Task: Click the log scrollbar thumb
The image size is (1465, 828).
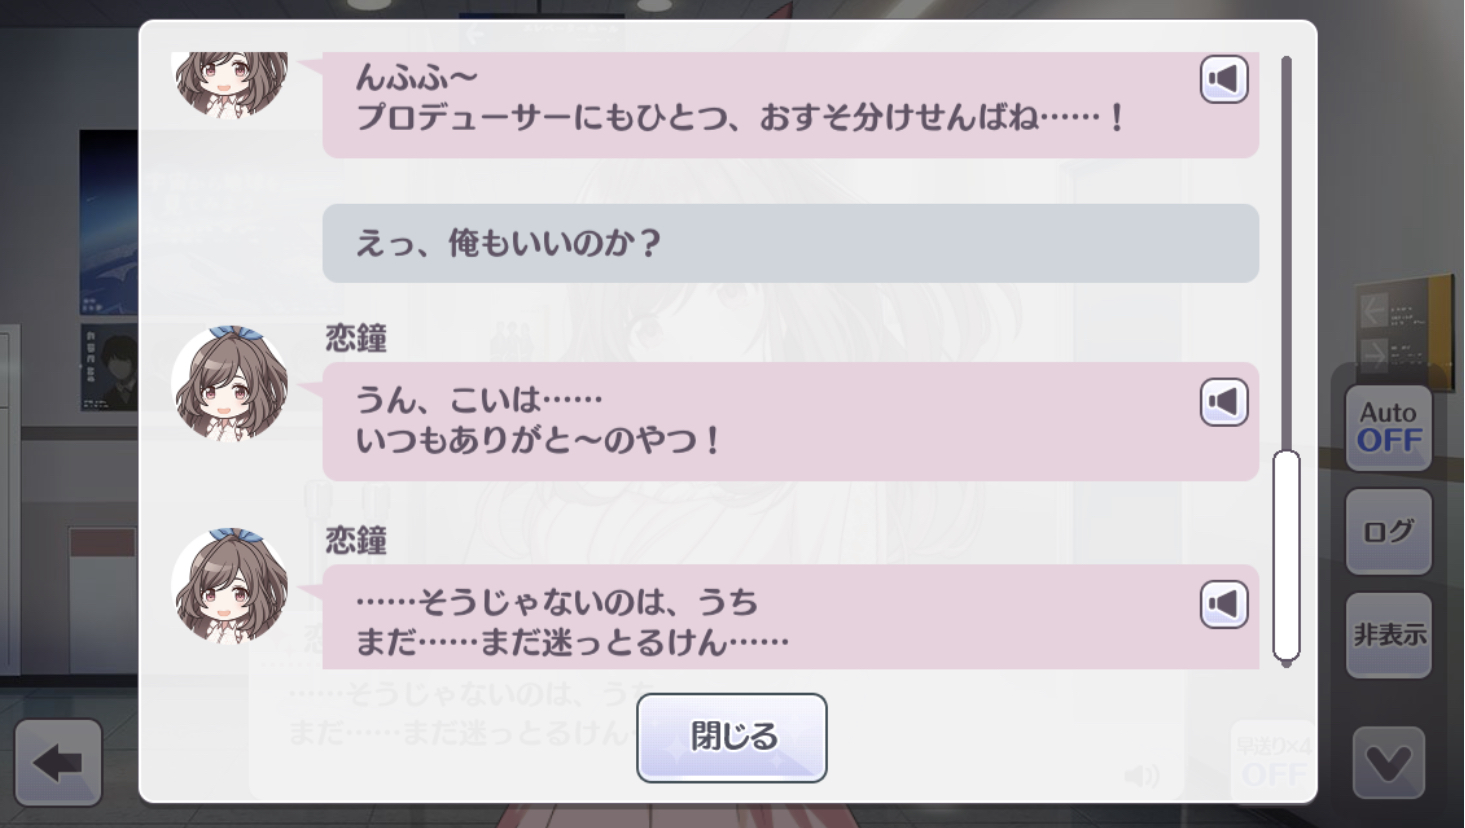Action: (1286, 555)
